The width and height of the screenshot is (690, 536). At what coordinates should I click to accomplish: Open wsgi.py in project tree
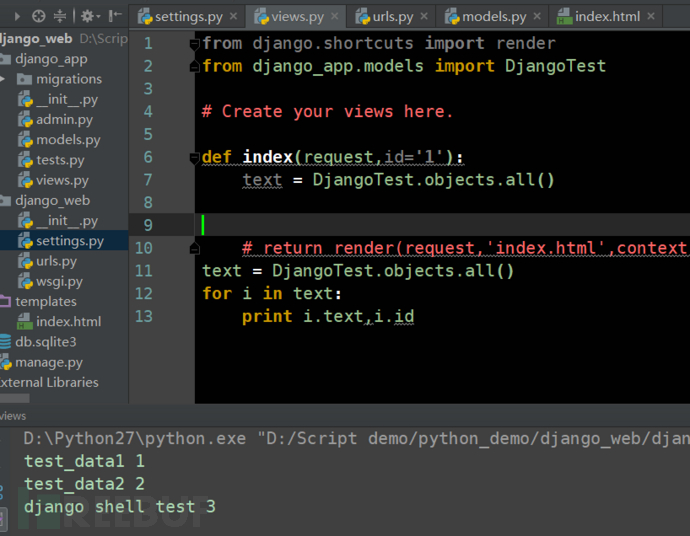[x=51, y=282]
